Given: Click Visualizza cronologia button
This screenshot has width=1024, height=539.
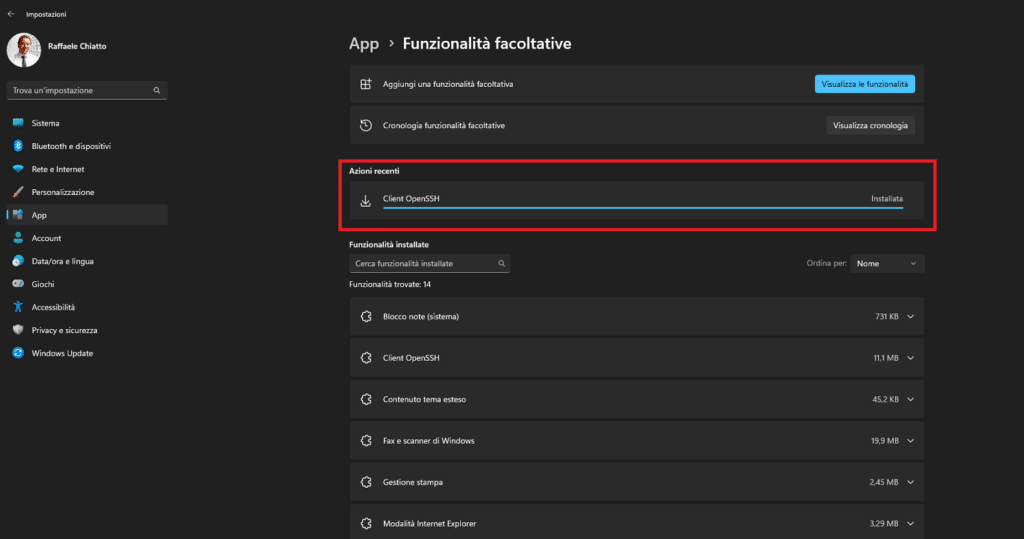Looking at the screenshot, I should click(x=871, y=125).
